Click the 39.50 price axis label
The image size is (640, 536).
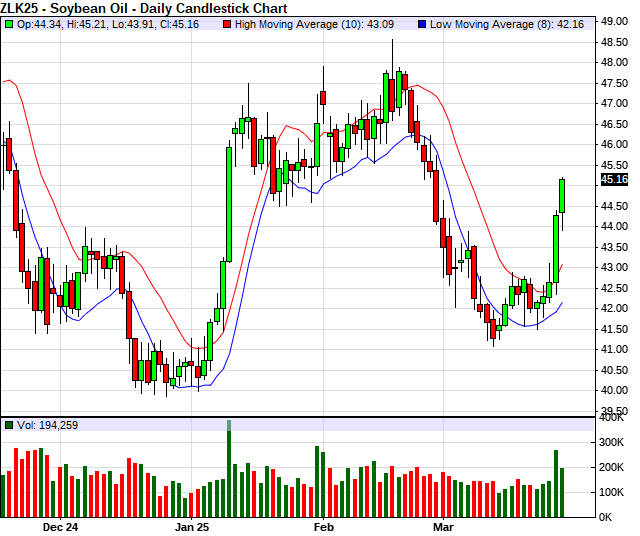pos(614,411)
